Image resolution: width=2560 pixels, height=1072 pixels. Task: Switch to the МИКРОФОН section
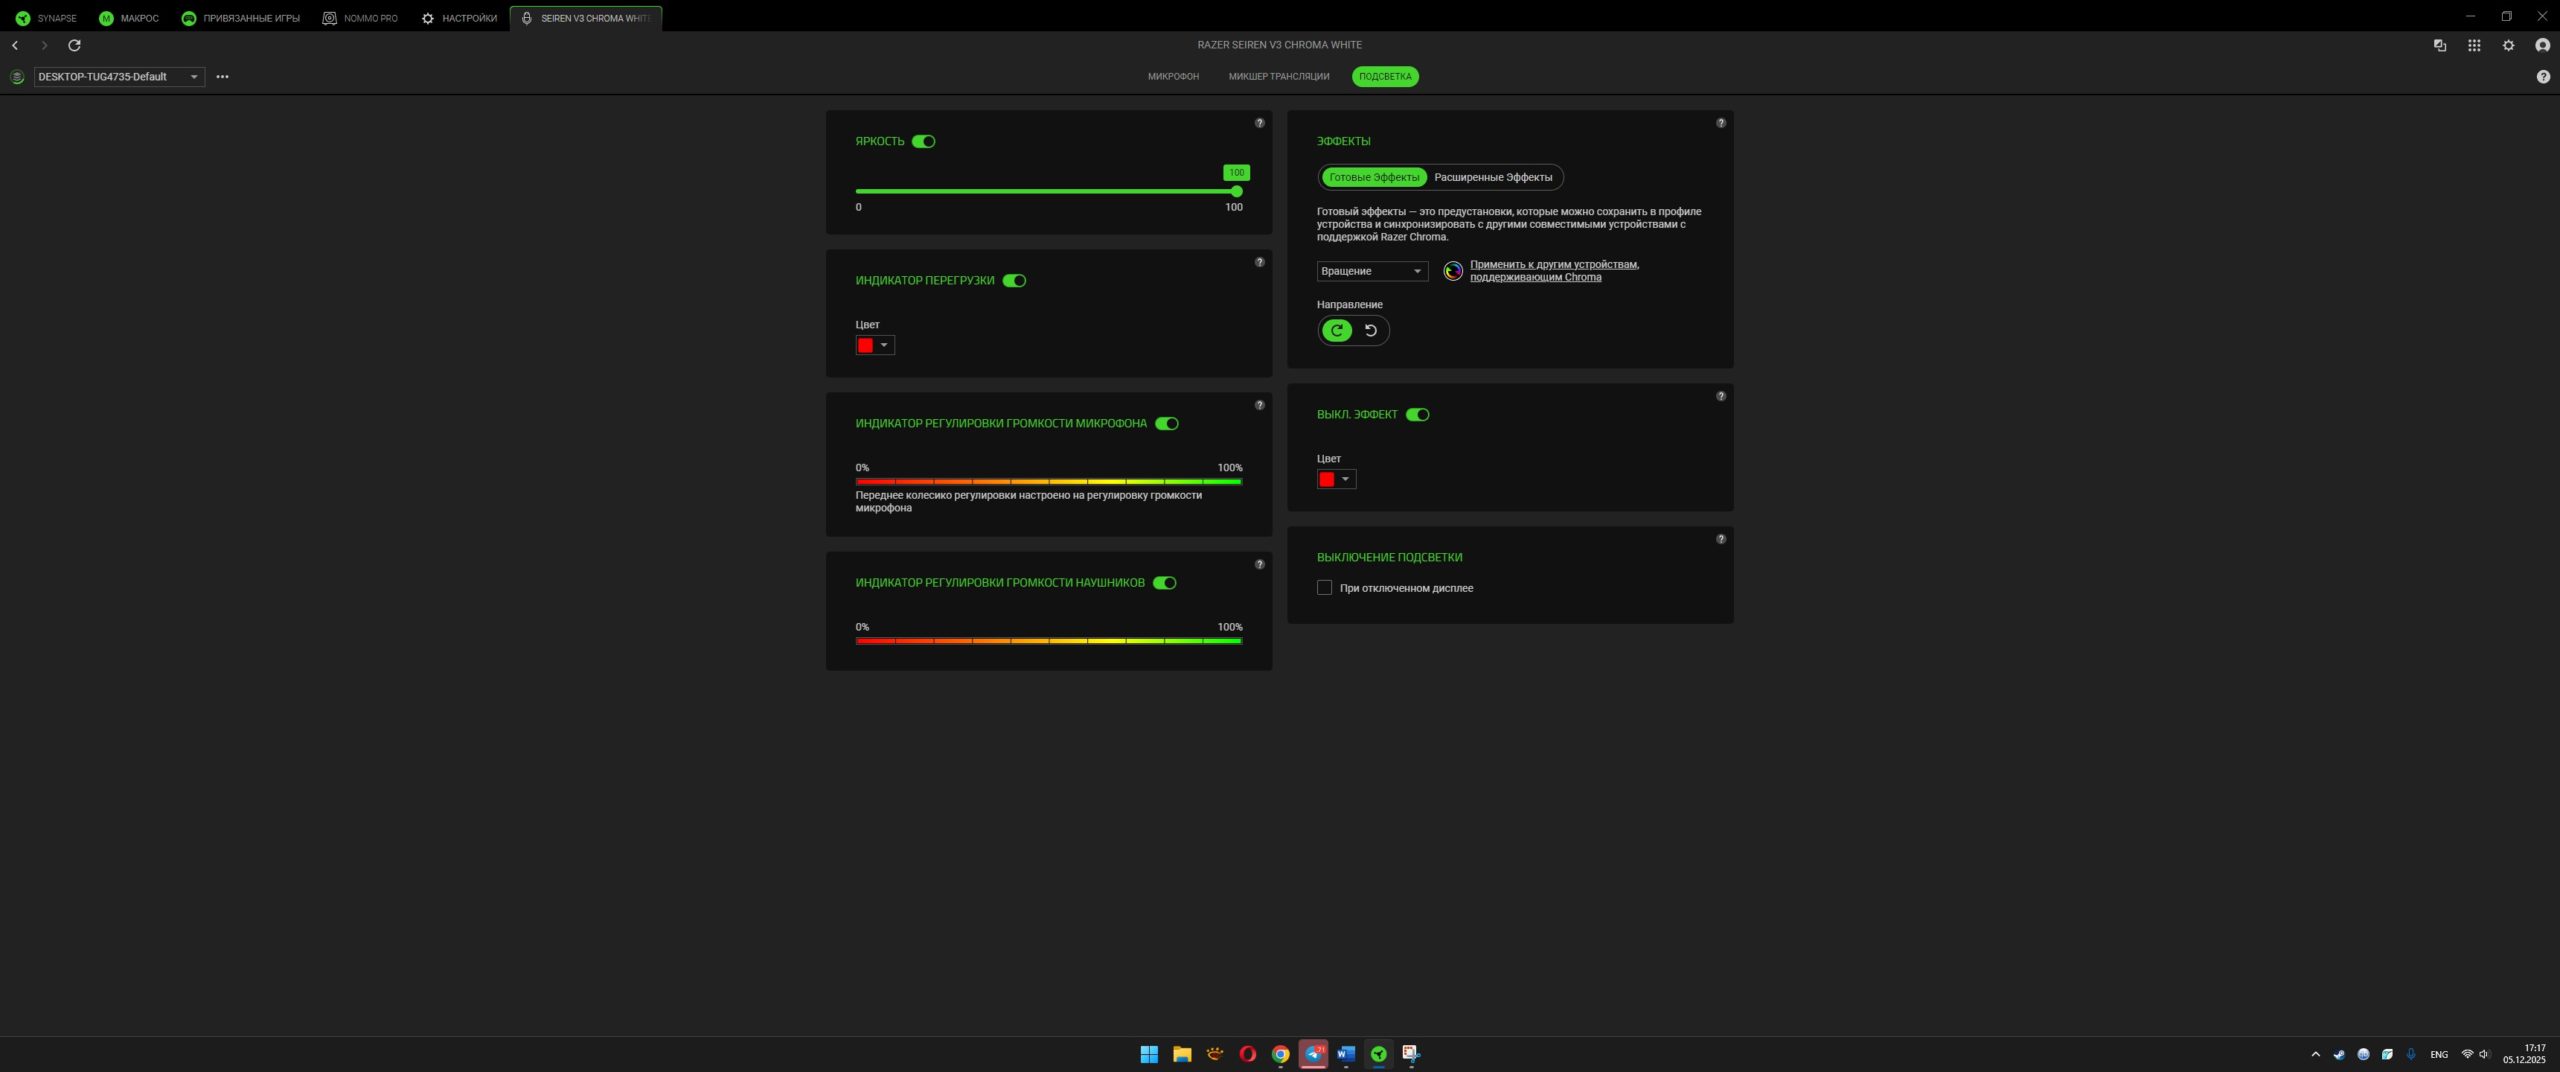tap(1173, 77)
